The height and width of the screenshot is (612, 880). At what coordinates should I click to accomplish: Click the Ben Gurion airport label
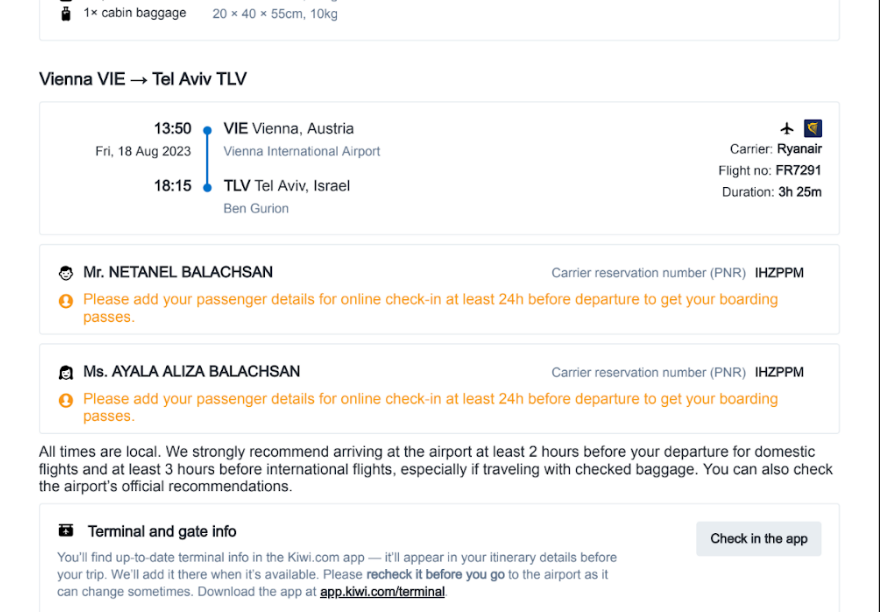(256, 209)
